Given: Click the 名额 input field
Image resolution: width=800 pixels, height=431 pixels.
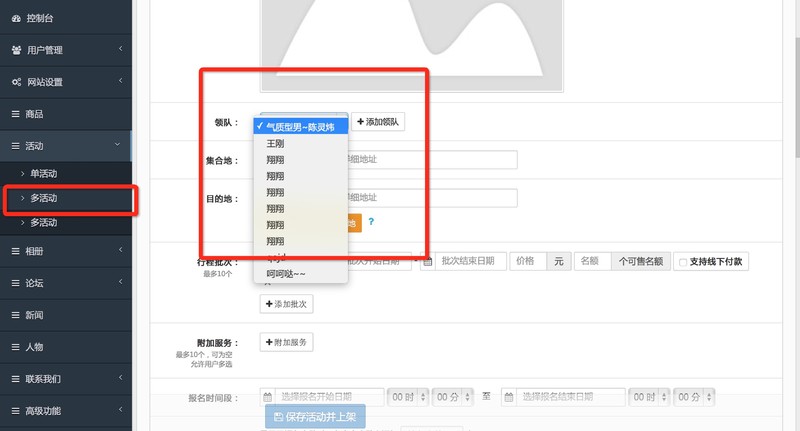Looking at the screenshot, I should point(593,261).
